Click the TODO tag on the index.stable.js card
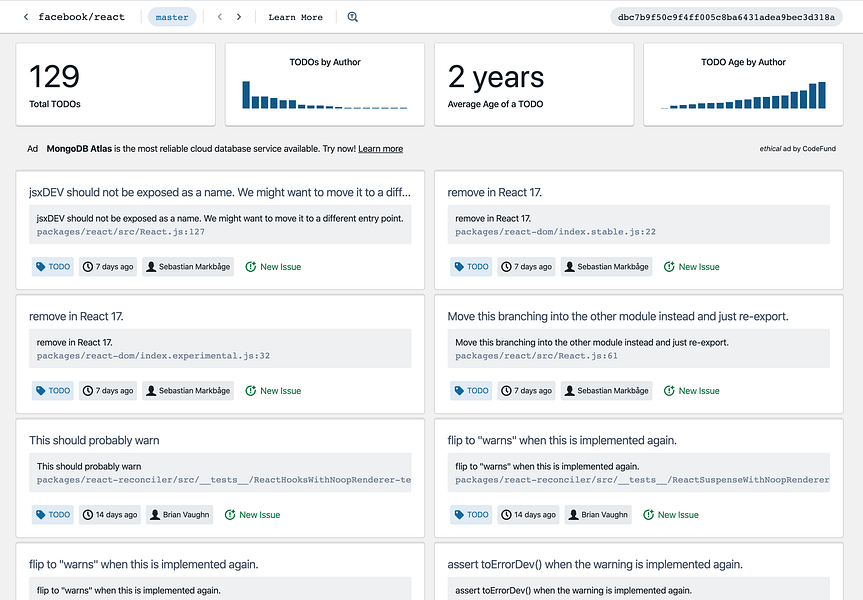Image resolution: width=863 pixels, height=600 pixels. click(471, 267)
